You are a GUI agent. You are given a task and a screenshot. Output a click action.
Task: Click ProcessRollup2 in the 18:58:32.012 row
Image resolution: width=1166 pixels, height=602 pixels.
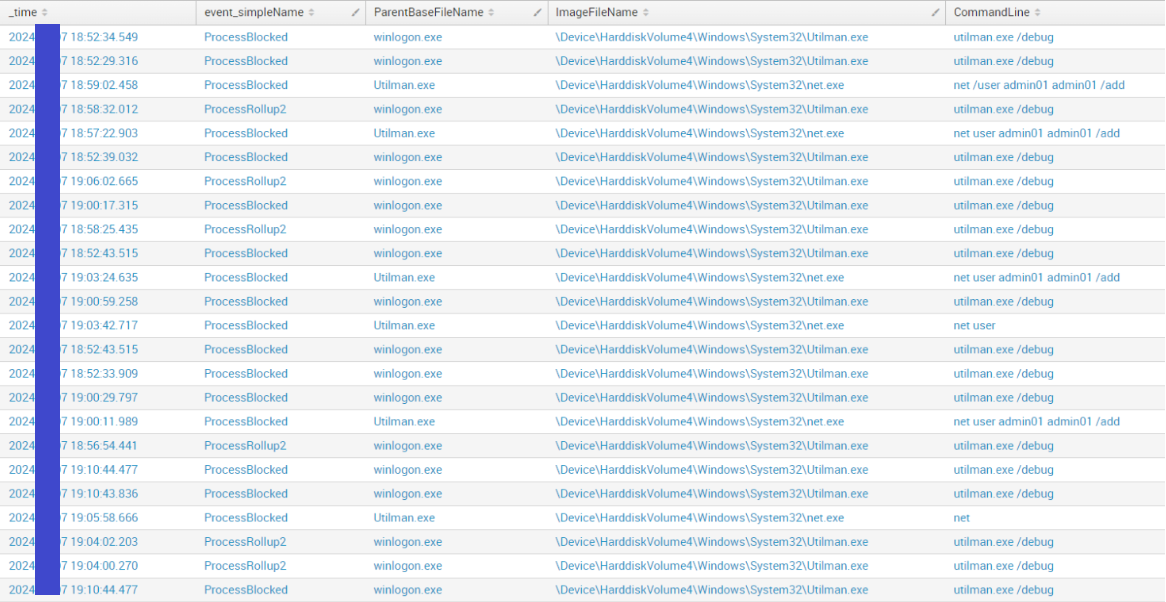tap(245, 109)
